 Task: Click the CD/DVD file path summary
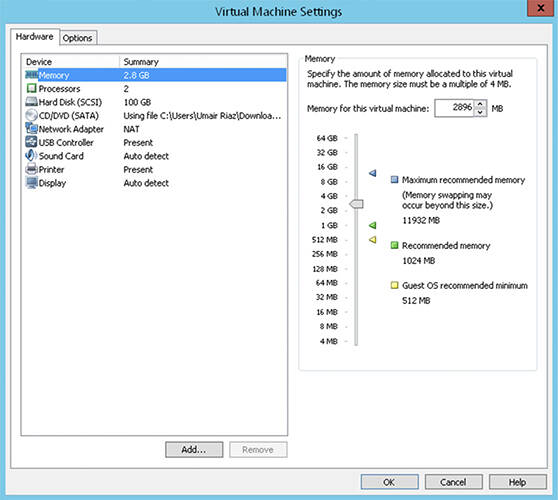[202, 116]
